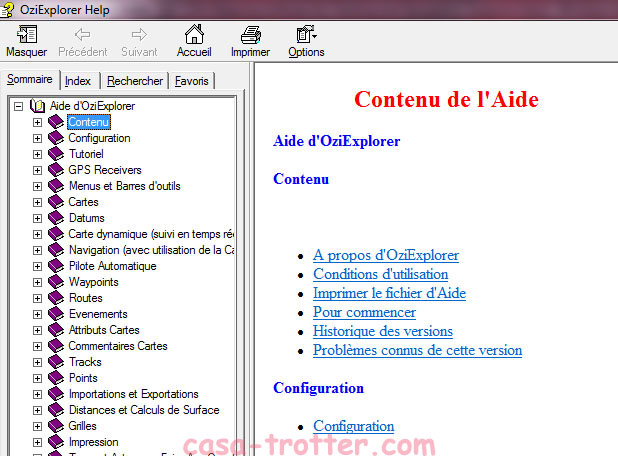Click the book icon beside Routes
Viewport: 618px width, 456px height.
[x=56, y=298]
